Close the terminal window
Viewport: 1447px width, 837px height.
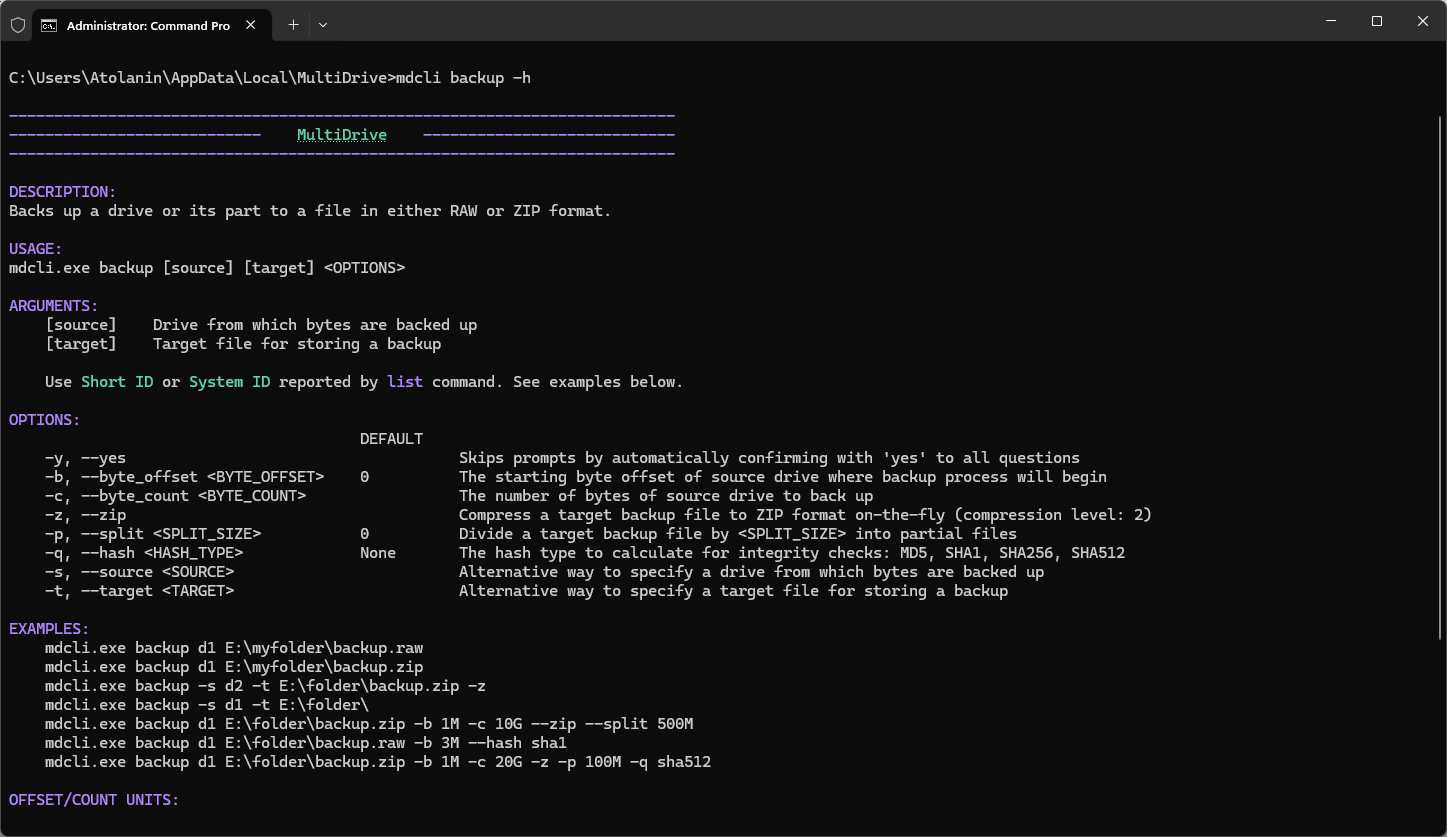coord(1423,21)
